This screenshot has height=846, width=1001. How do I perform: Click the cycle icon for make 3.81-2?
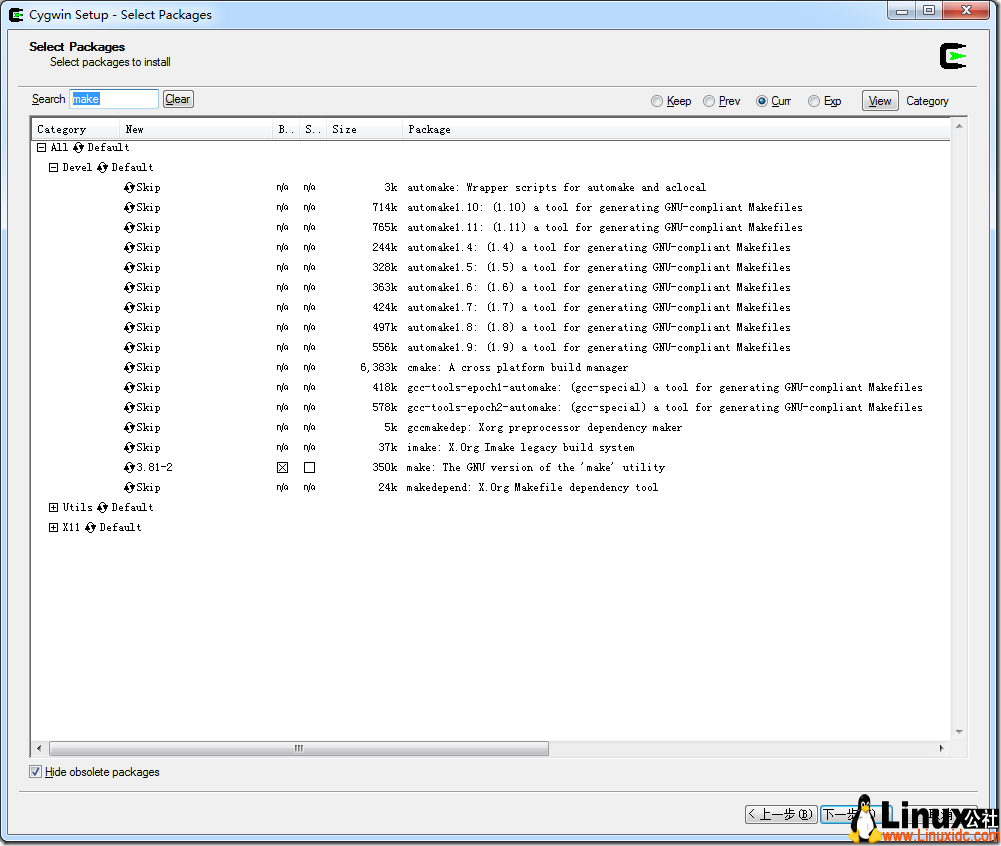(x=130, y=468)
